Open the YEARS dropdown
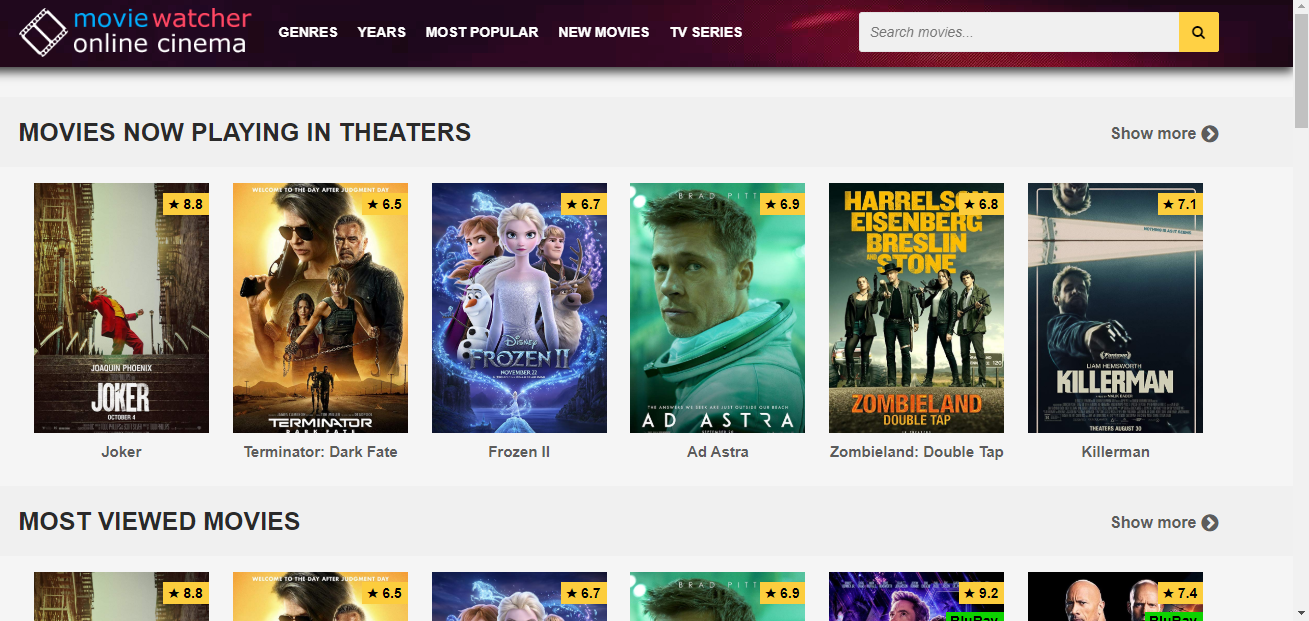The height and width of the screenshot is (621, 1309). tap(381, 31)
